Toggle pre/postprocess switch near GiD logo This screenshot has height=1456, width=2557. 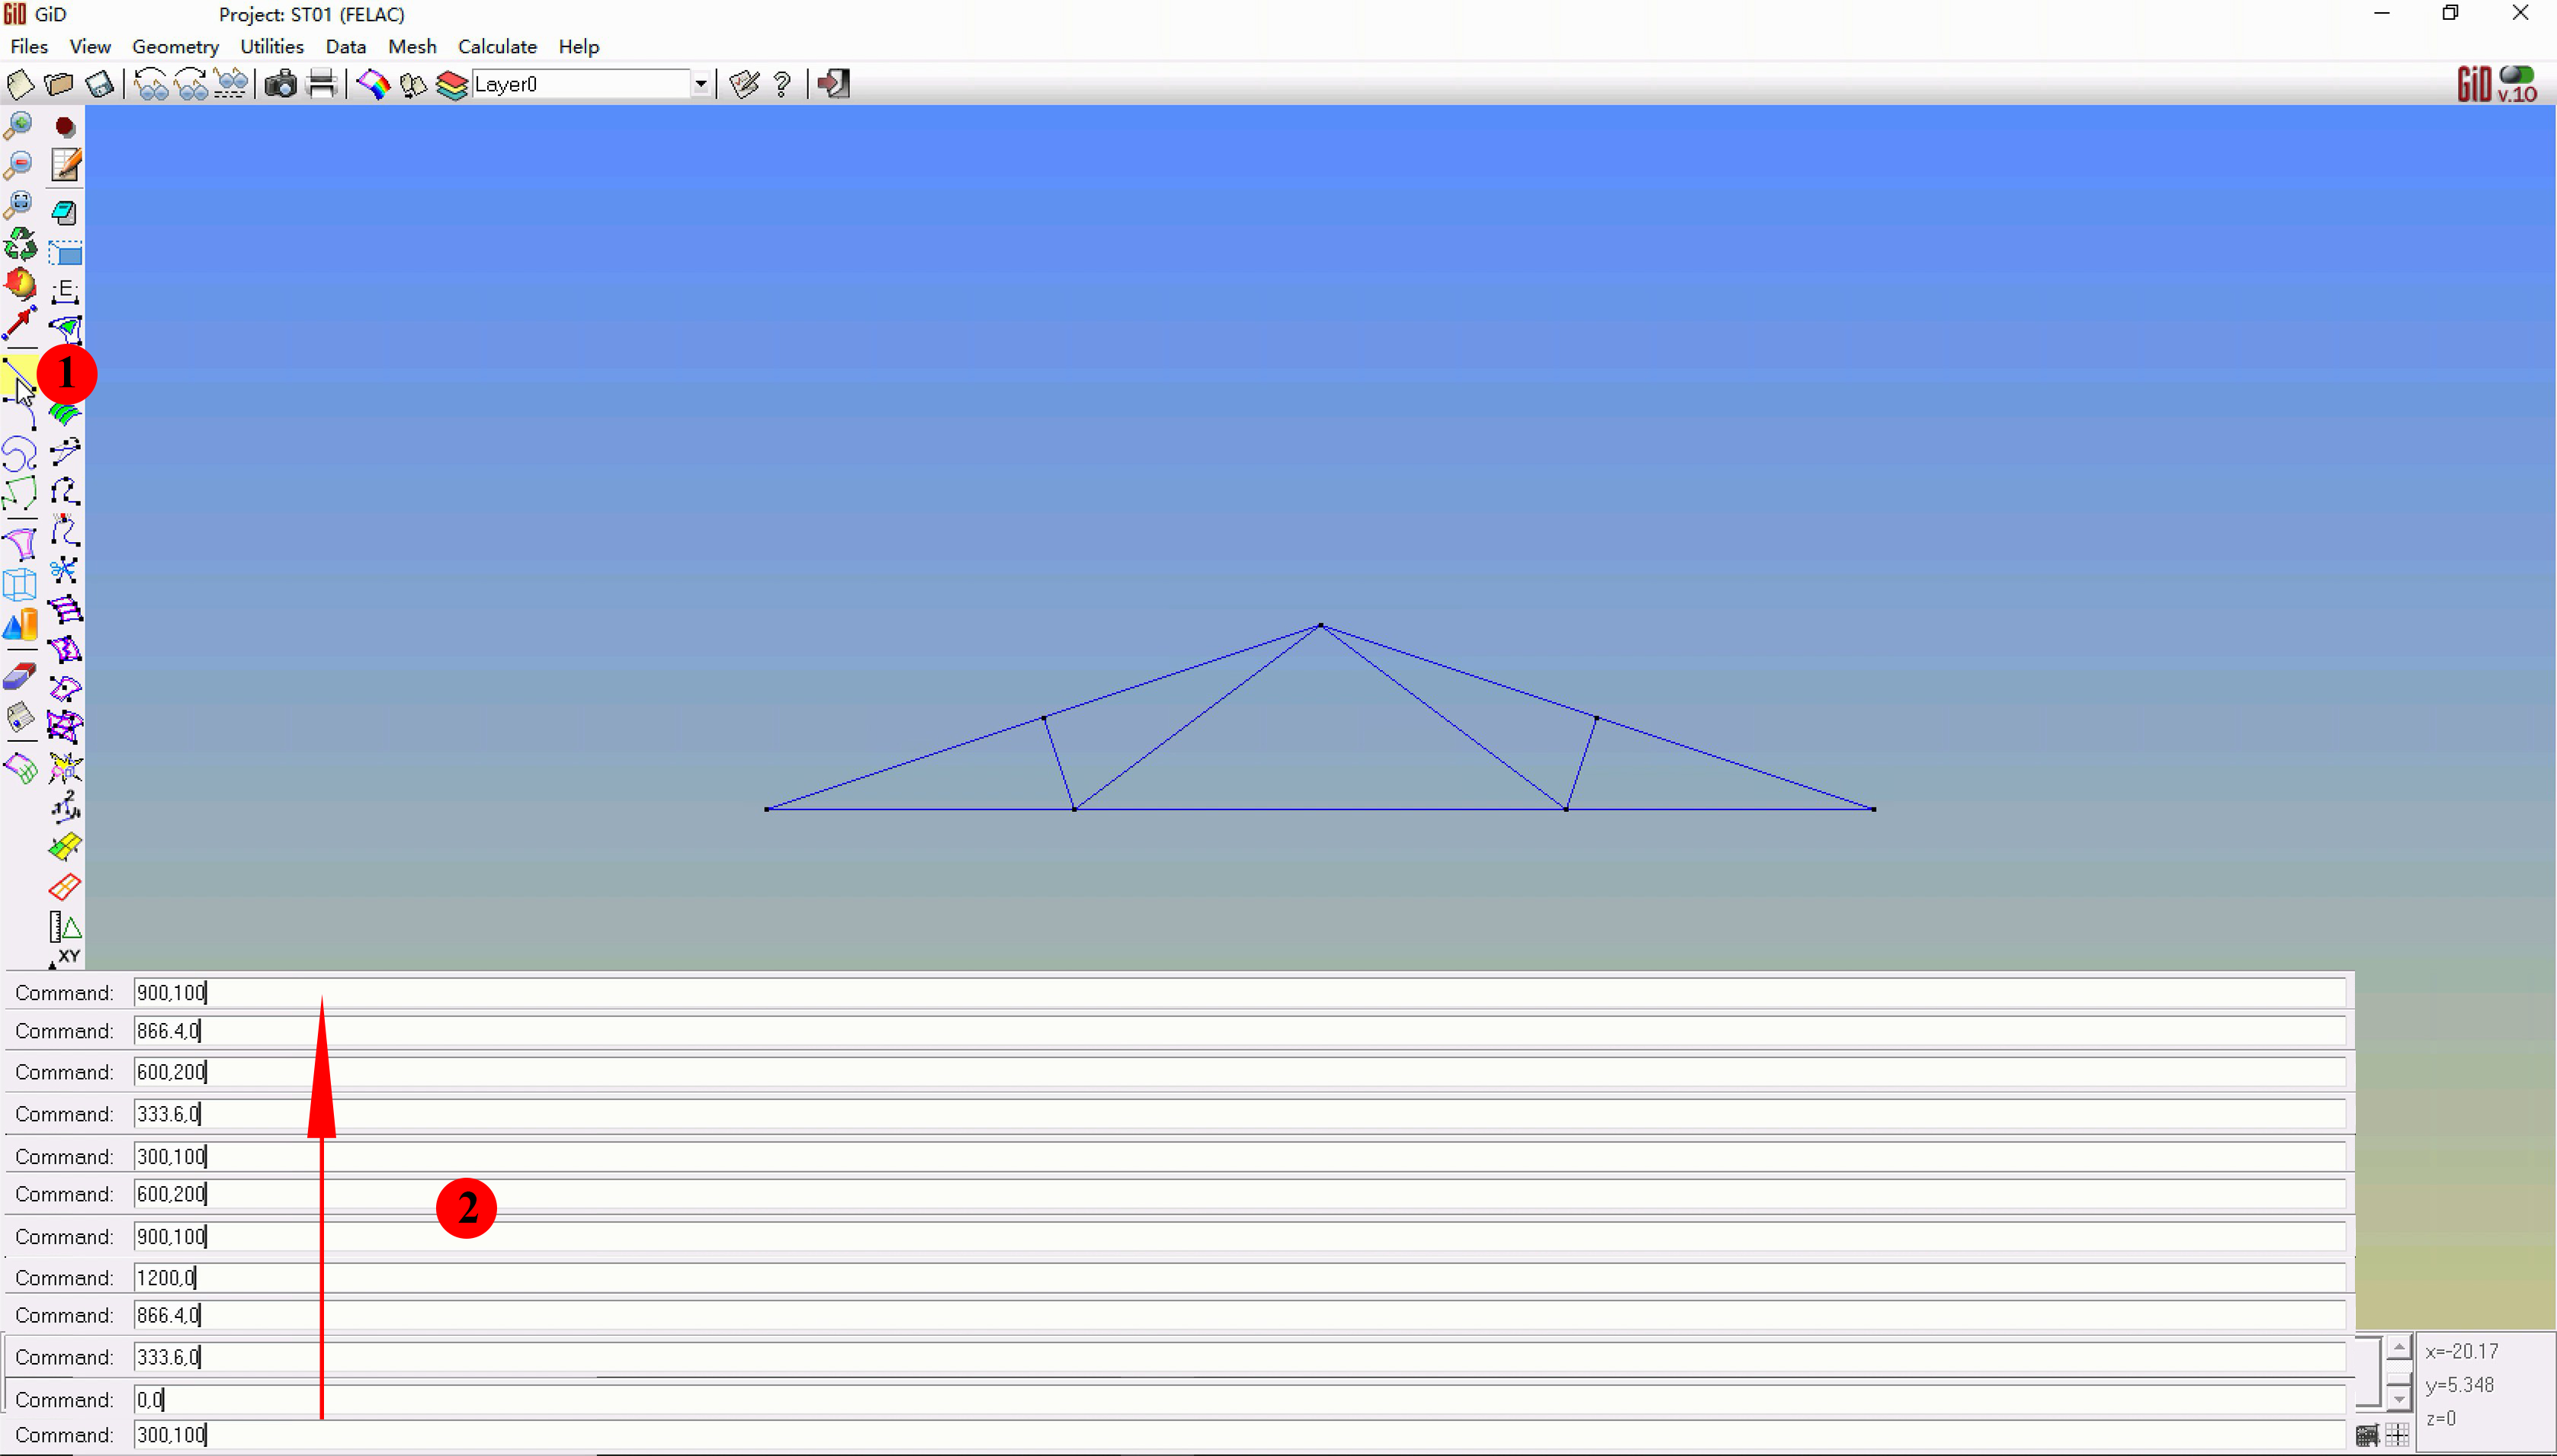point(2516,74)
